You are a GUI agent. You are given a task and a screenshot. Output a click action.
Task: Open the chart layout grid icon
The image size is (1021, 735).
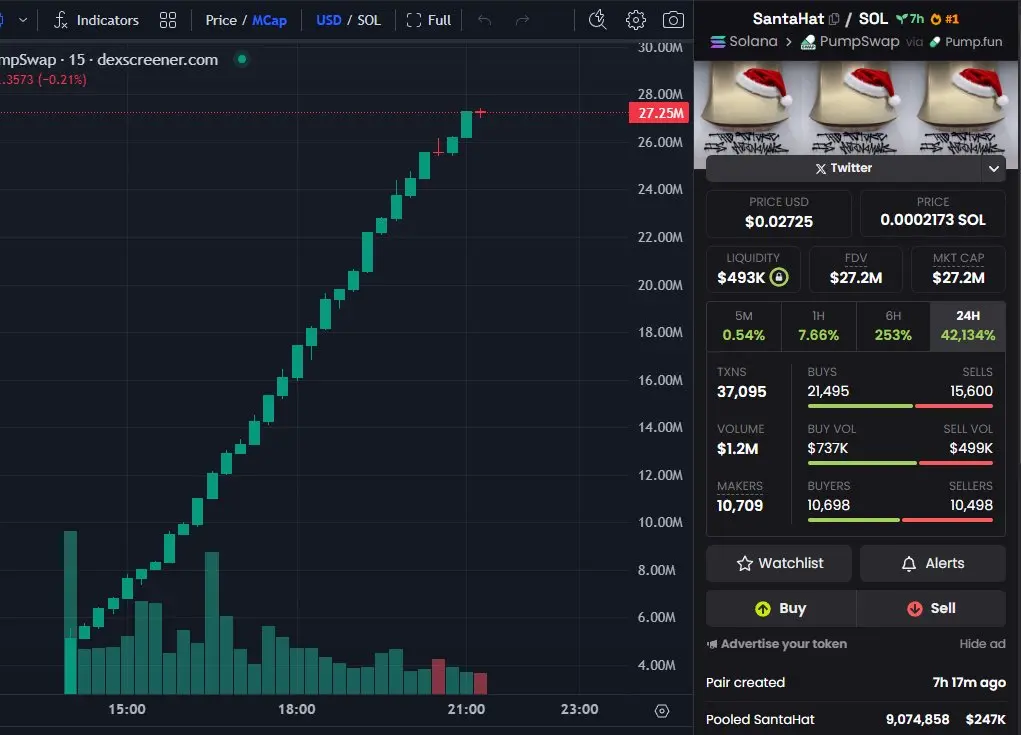tap(168, 20)
